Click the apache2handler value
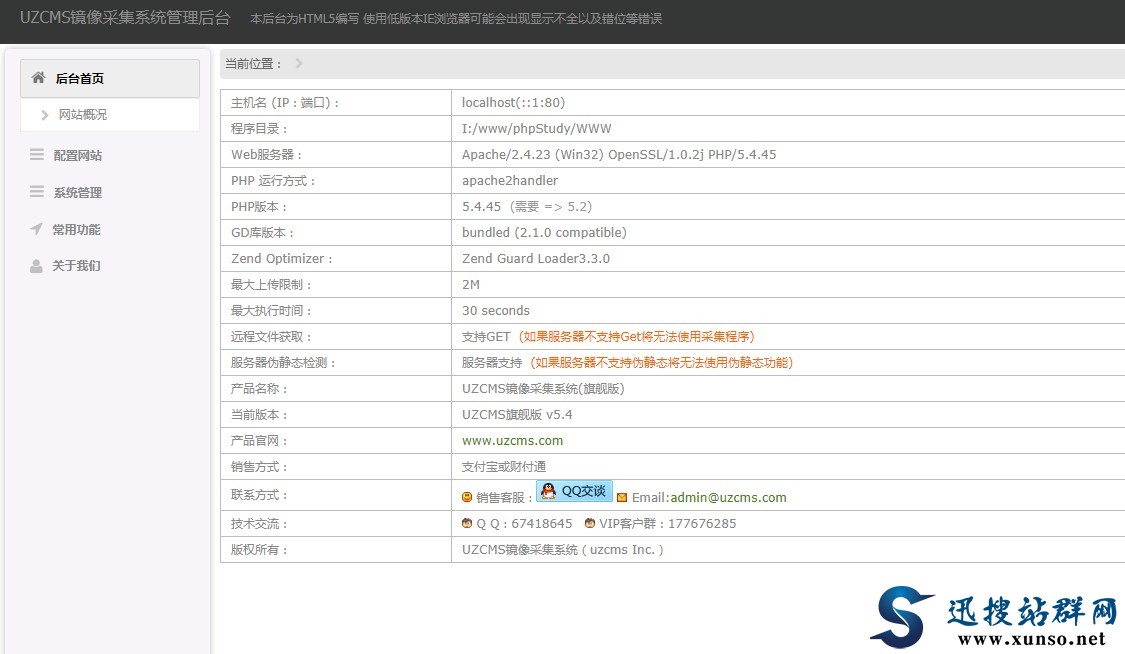1125x654 pixels. (510, 180)
